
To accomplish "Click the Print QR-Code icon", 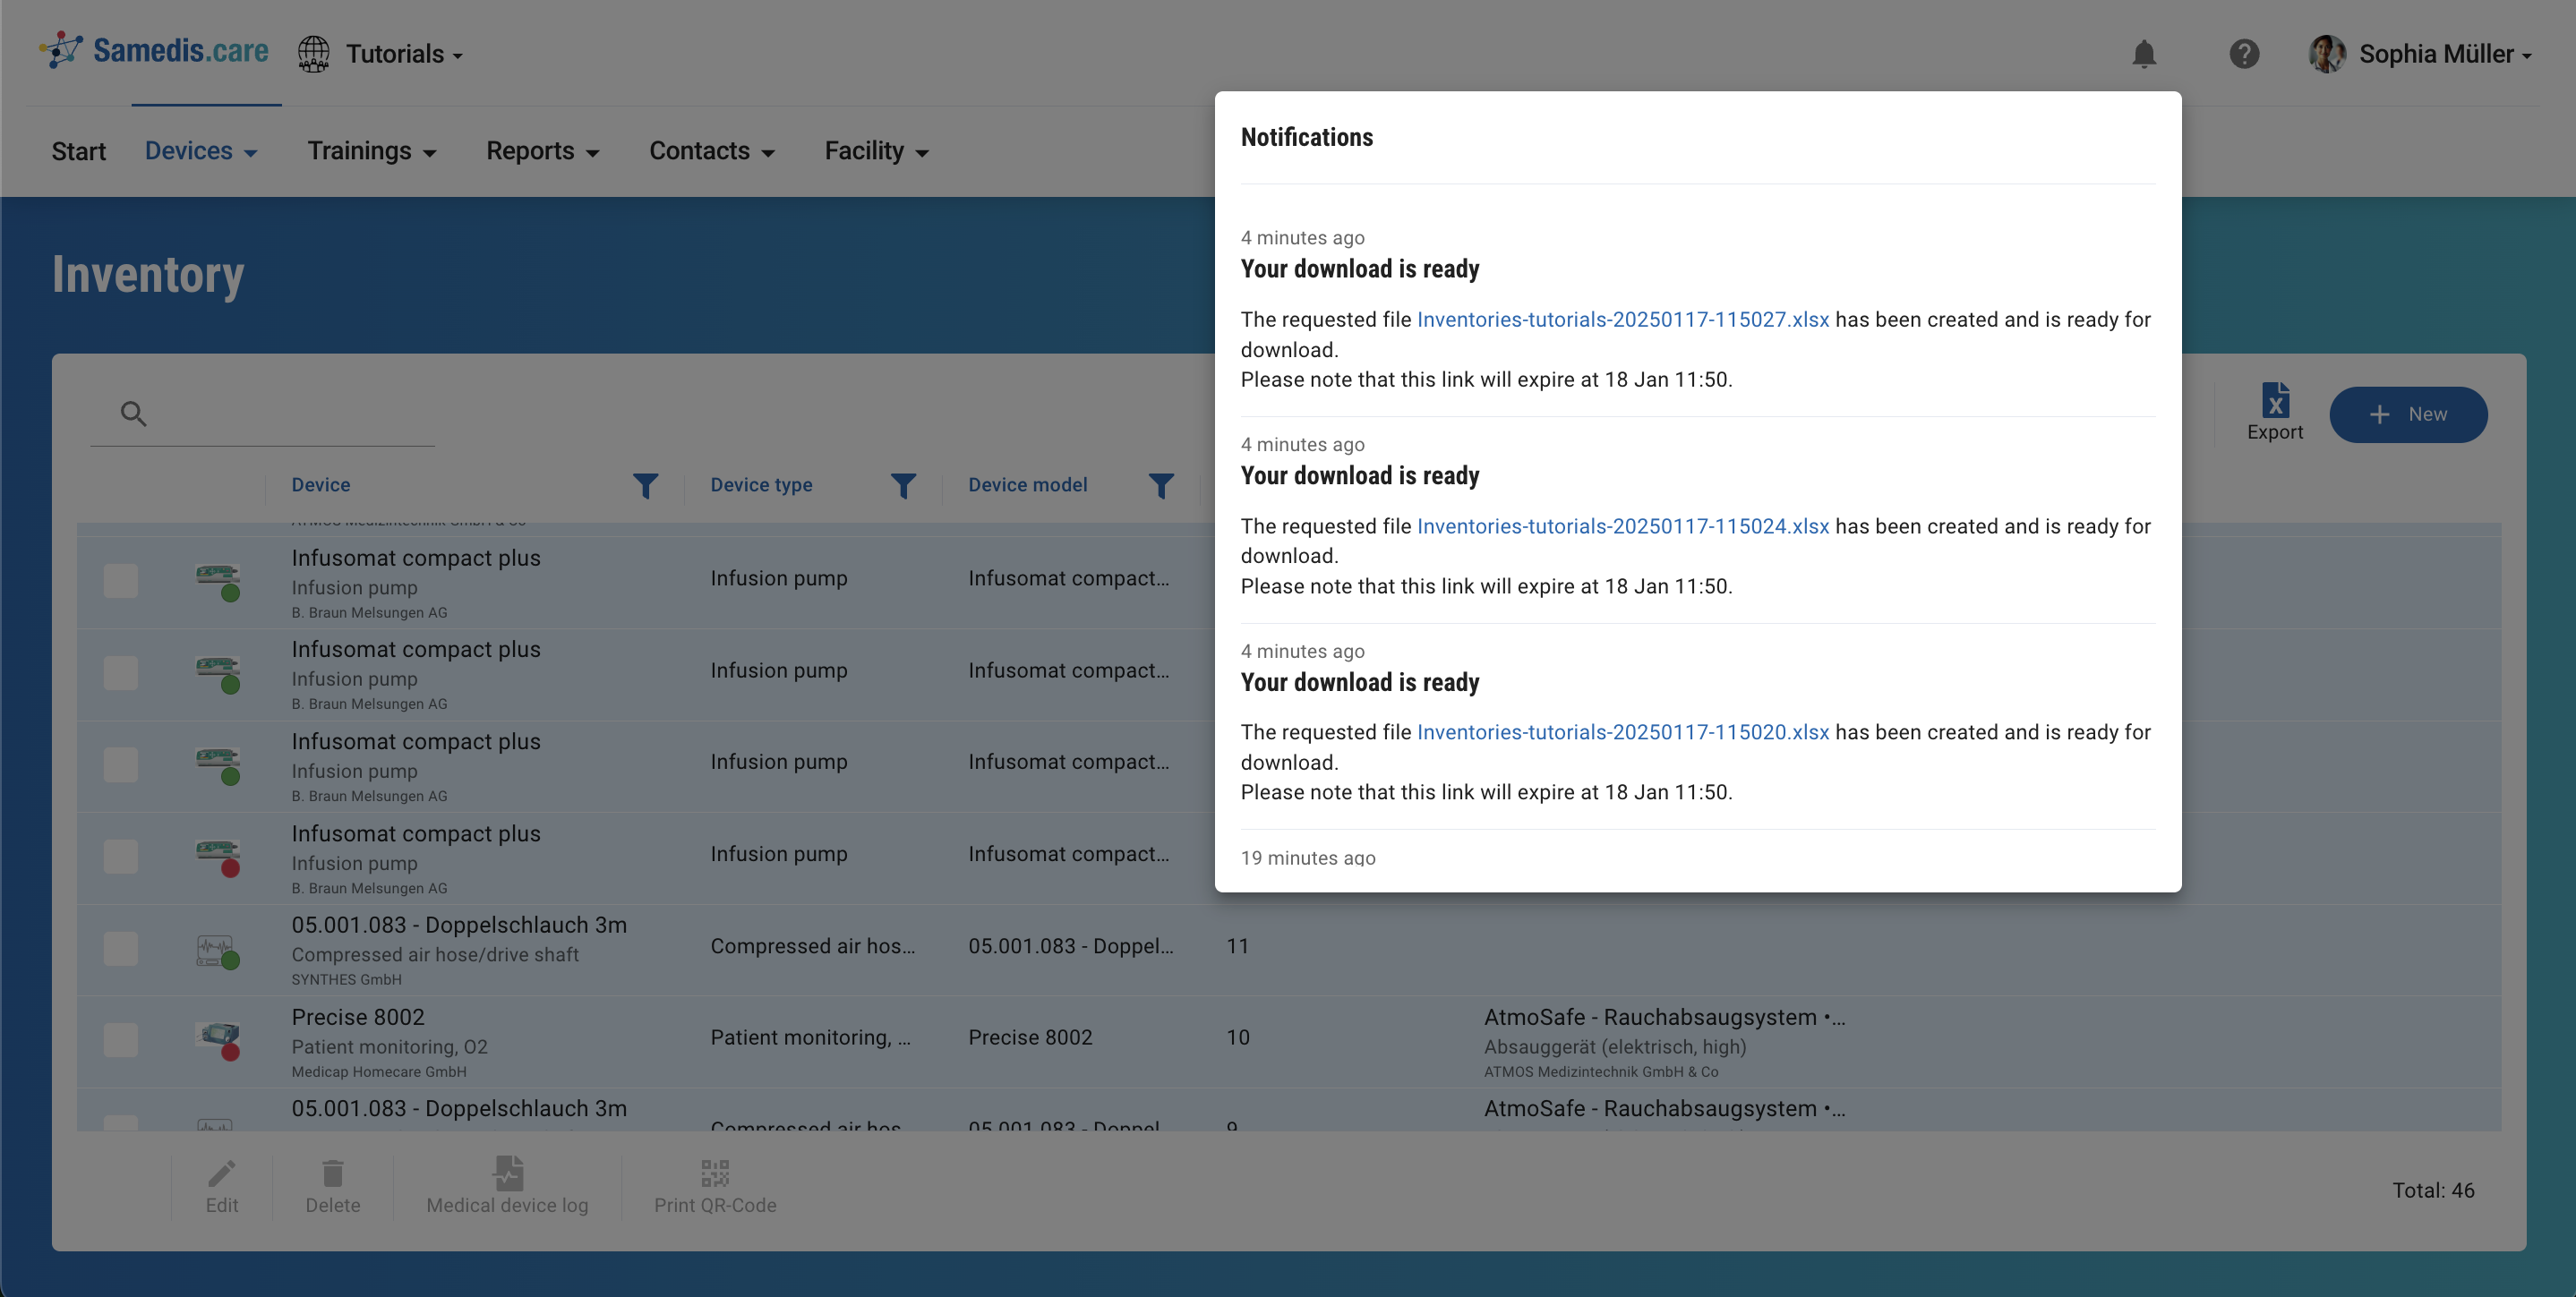I will coord(715,1173).
